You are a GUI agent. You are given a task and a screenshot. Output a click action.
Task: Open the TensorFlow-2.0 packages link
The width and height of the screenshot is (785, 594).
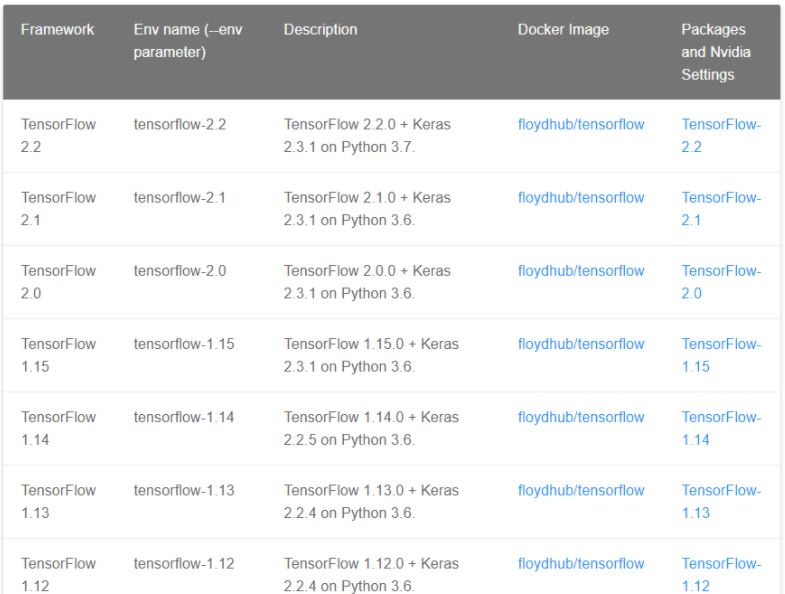pos(721,281)
